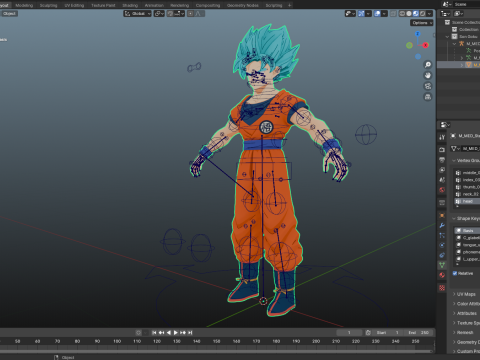Open the Global transform orientation dropdown
This screenshot has height=360, width=480.
[138, 13]
